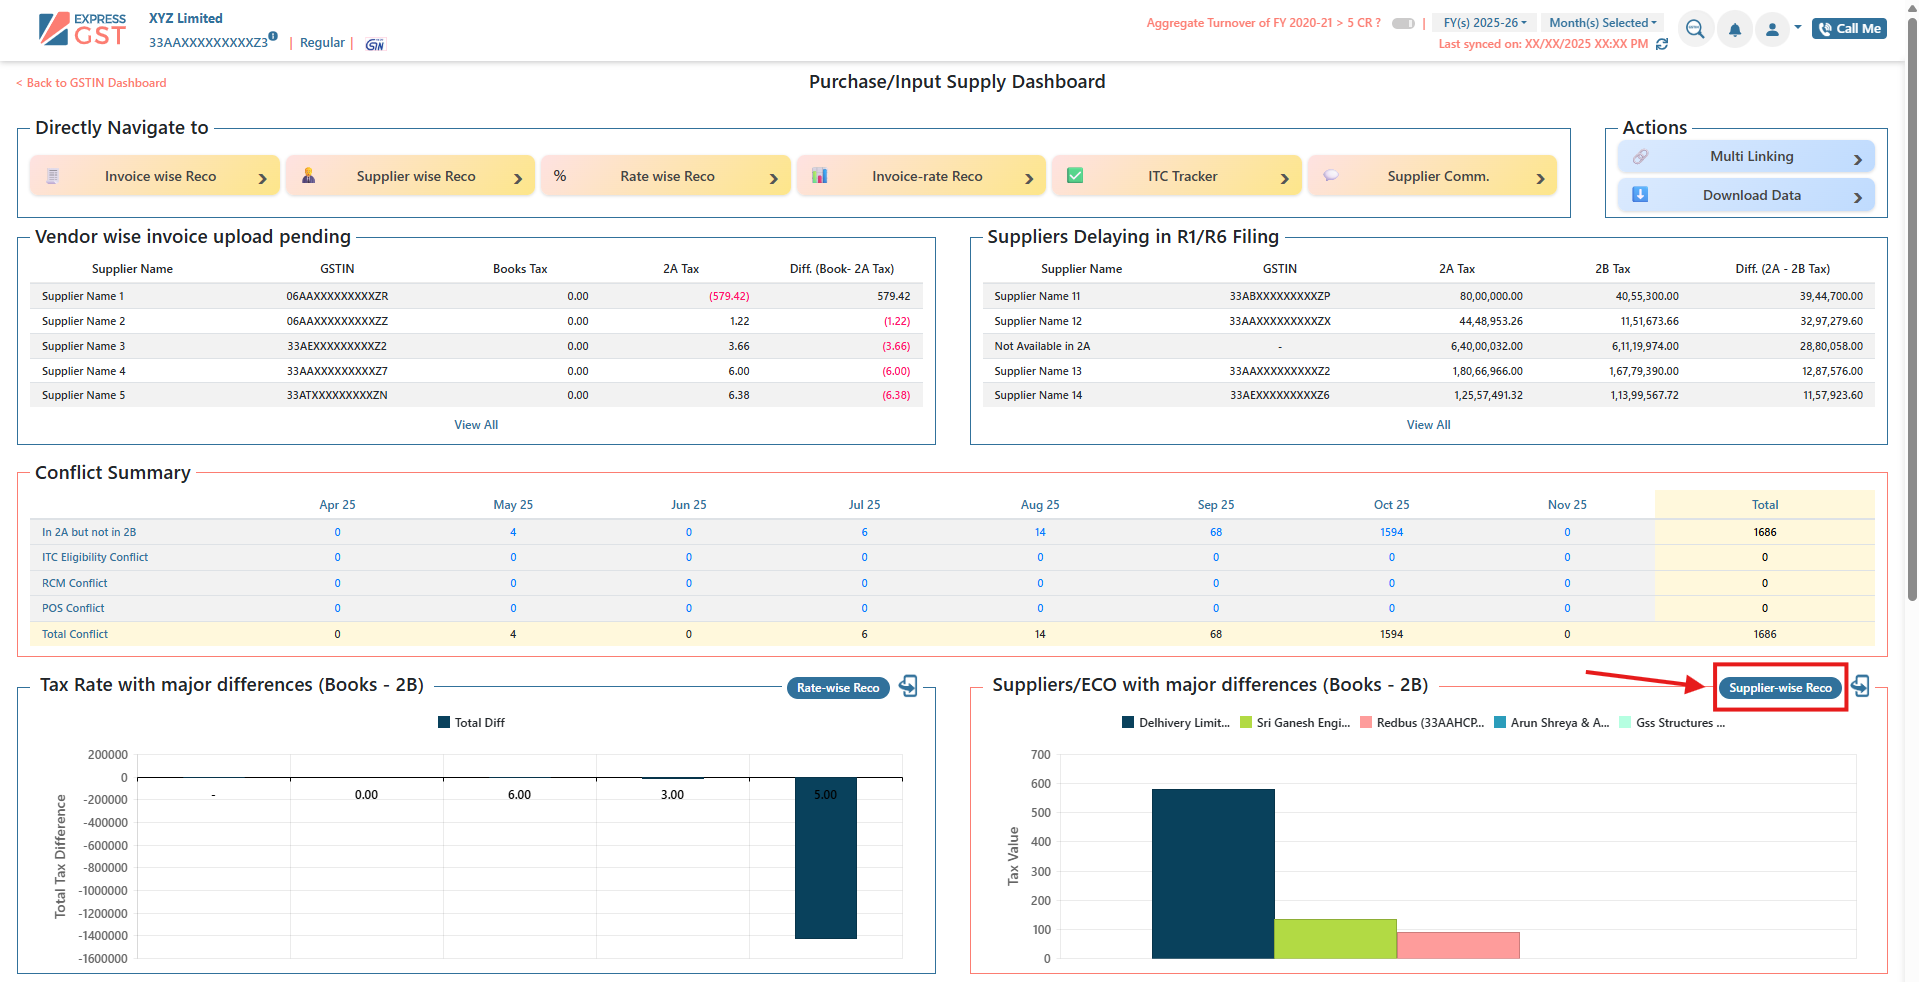Click the Express GST logo

pyautogui.click(x=82, y=29)
